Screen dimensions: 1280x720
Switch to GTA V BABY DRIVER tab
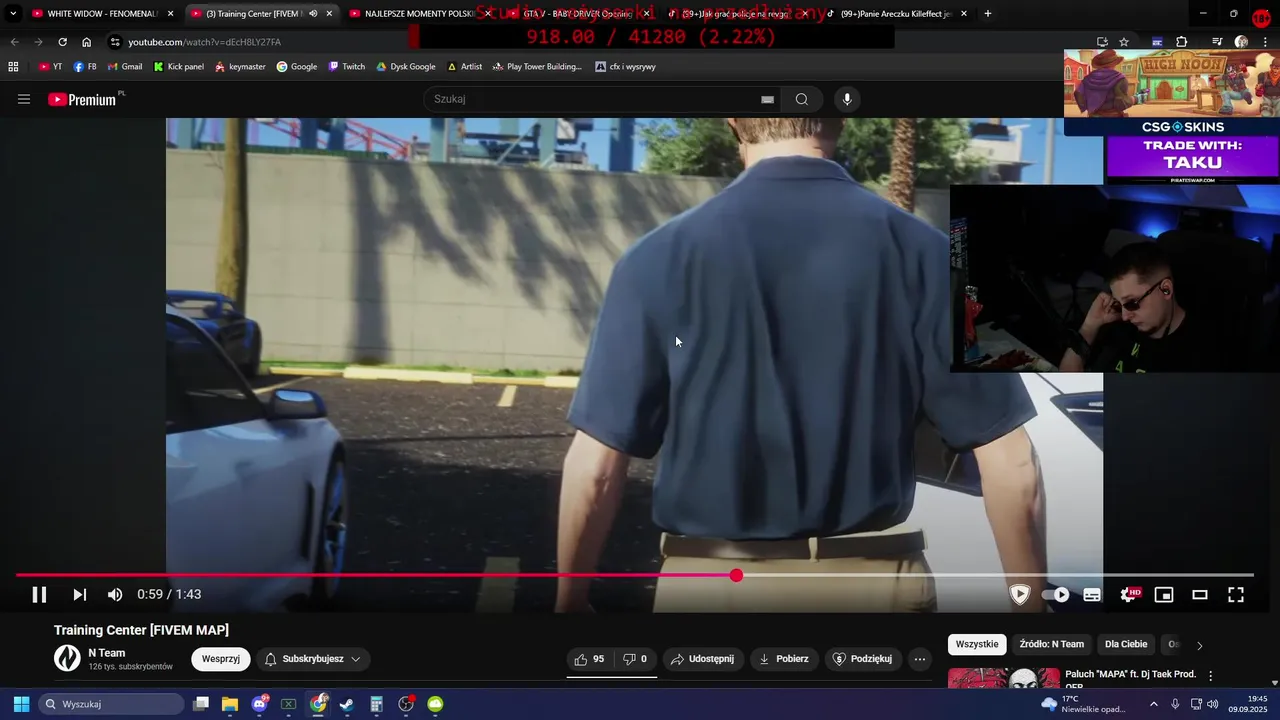[577, 14]
